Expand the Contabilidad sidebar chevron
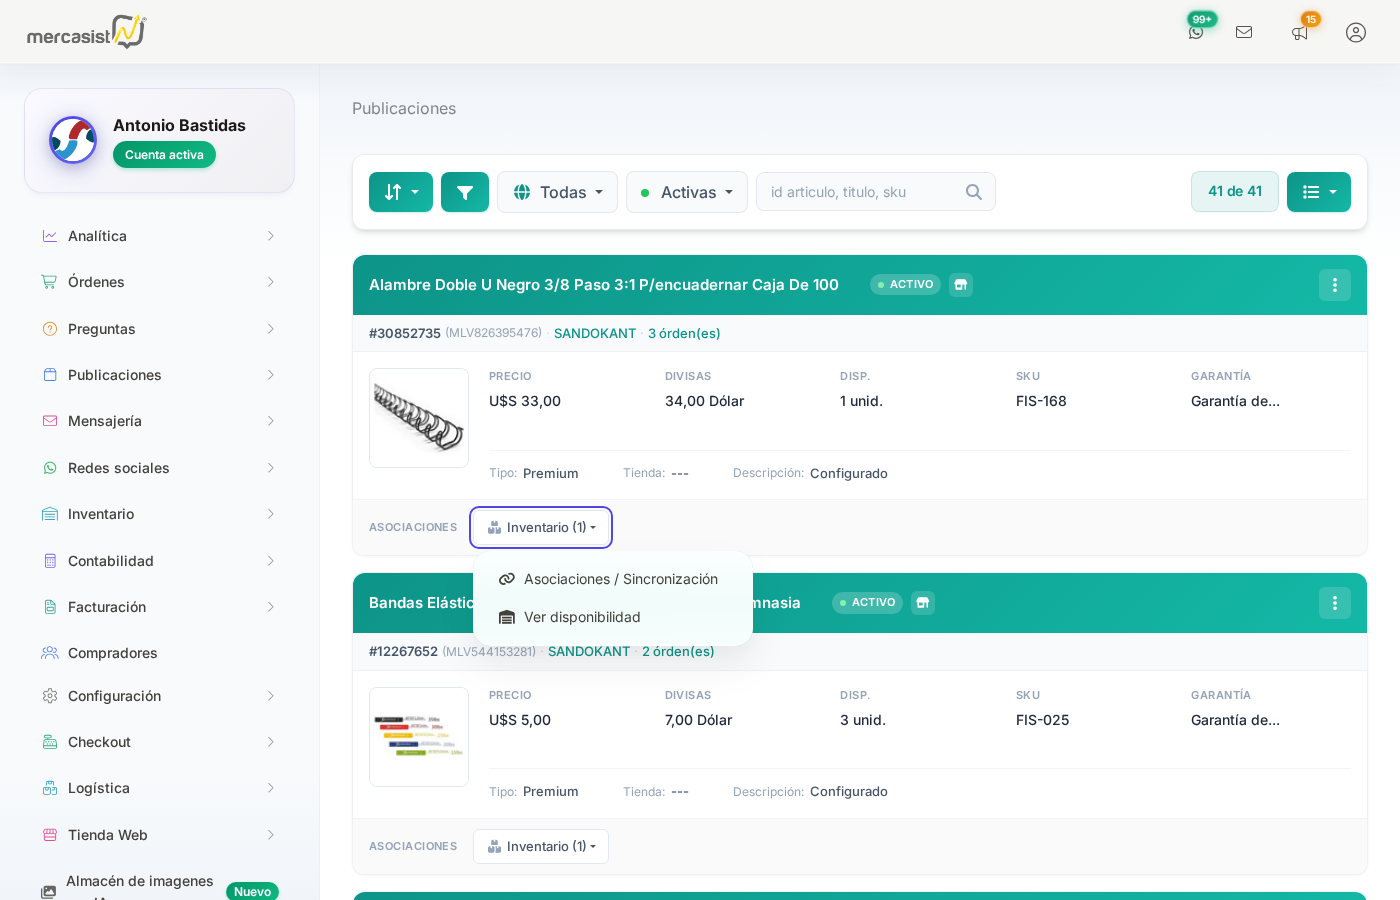 [270, 561]
